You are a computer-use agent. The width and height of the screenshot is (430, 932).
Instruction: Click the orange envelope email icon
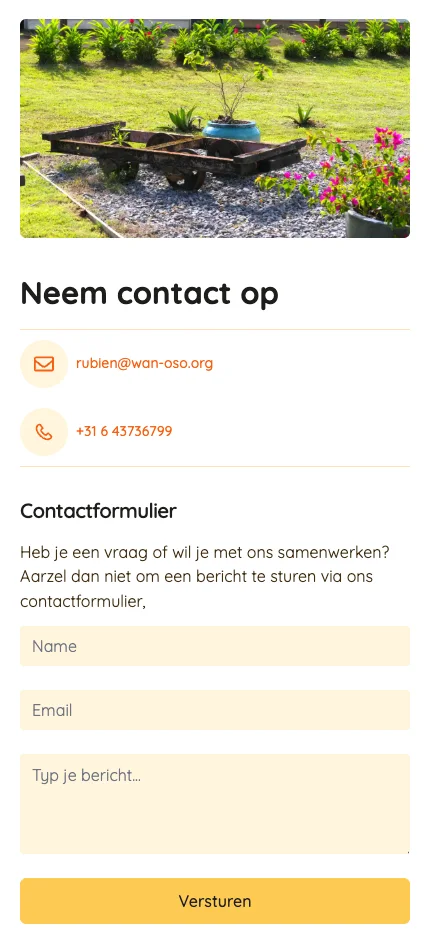(x=44, y=364)
